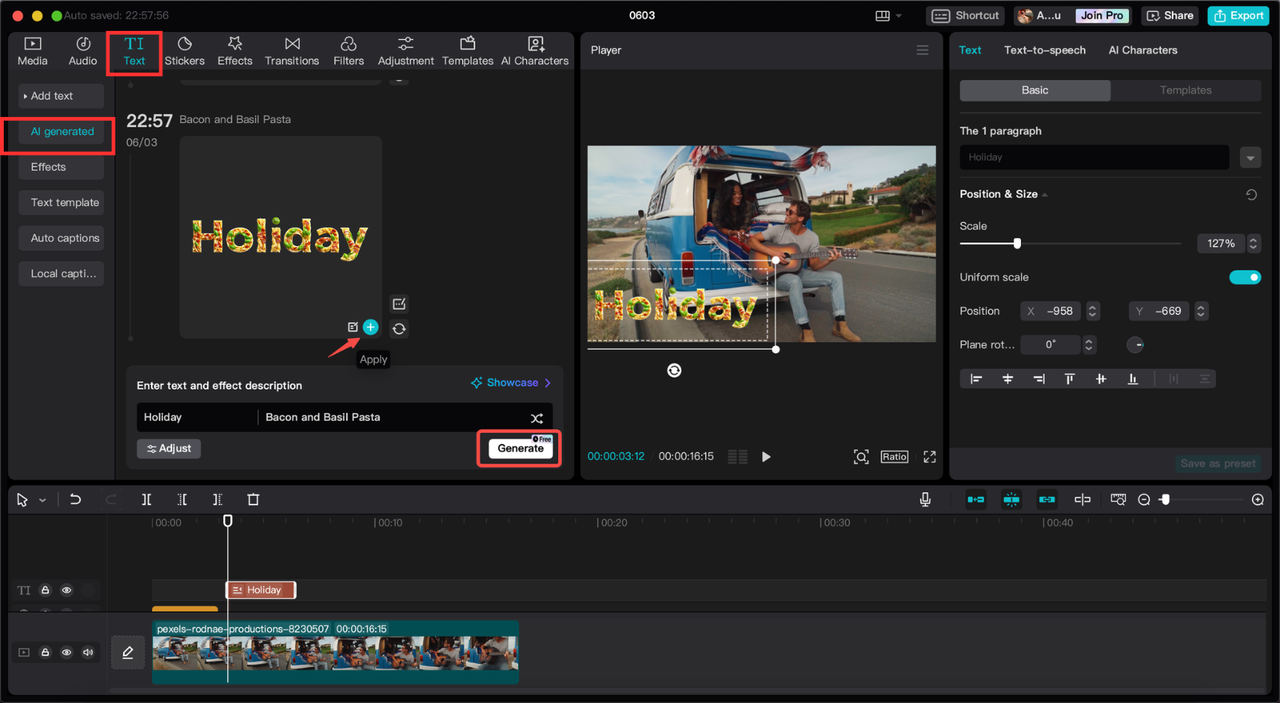Select the Text template category
This screenshot has height=703, width=1280.
click(64, 203)
